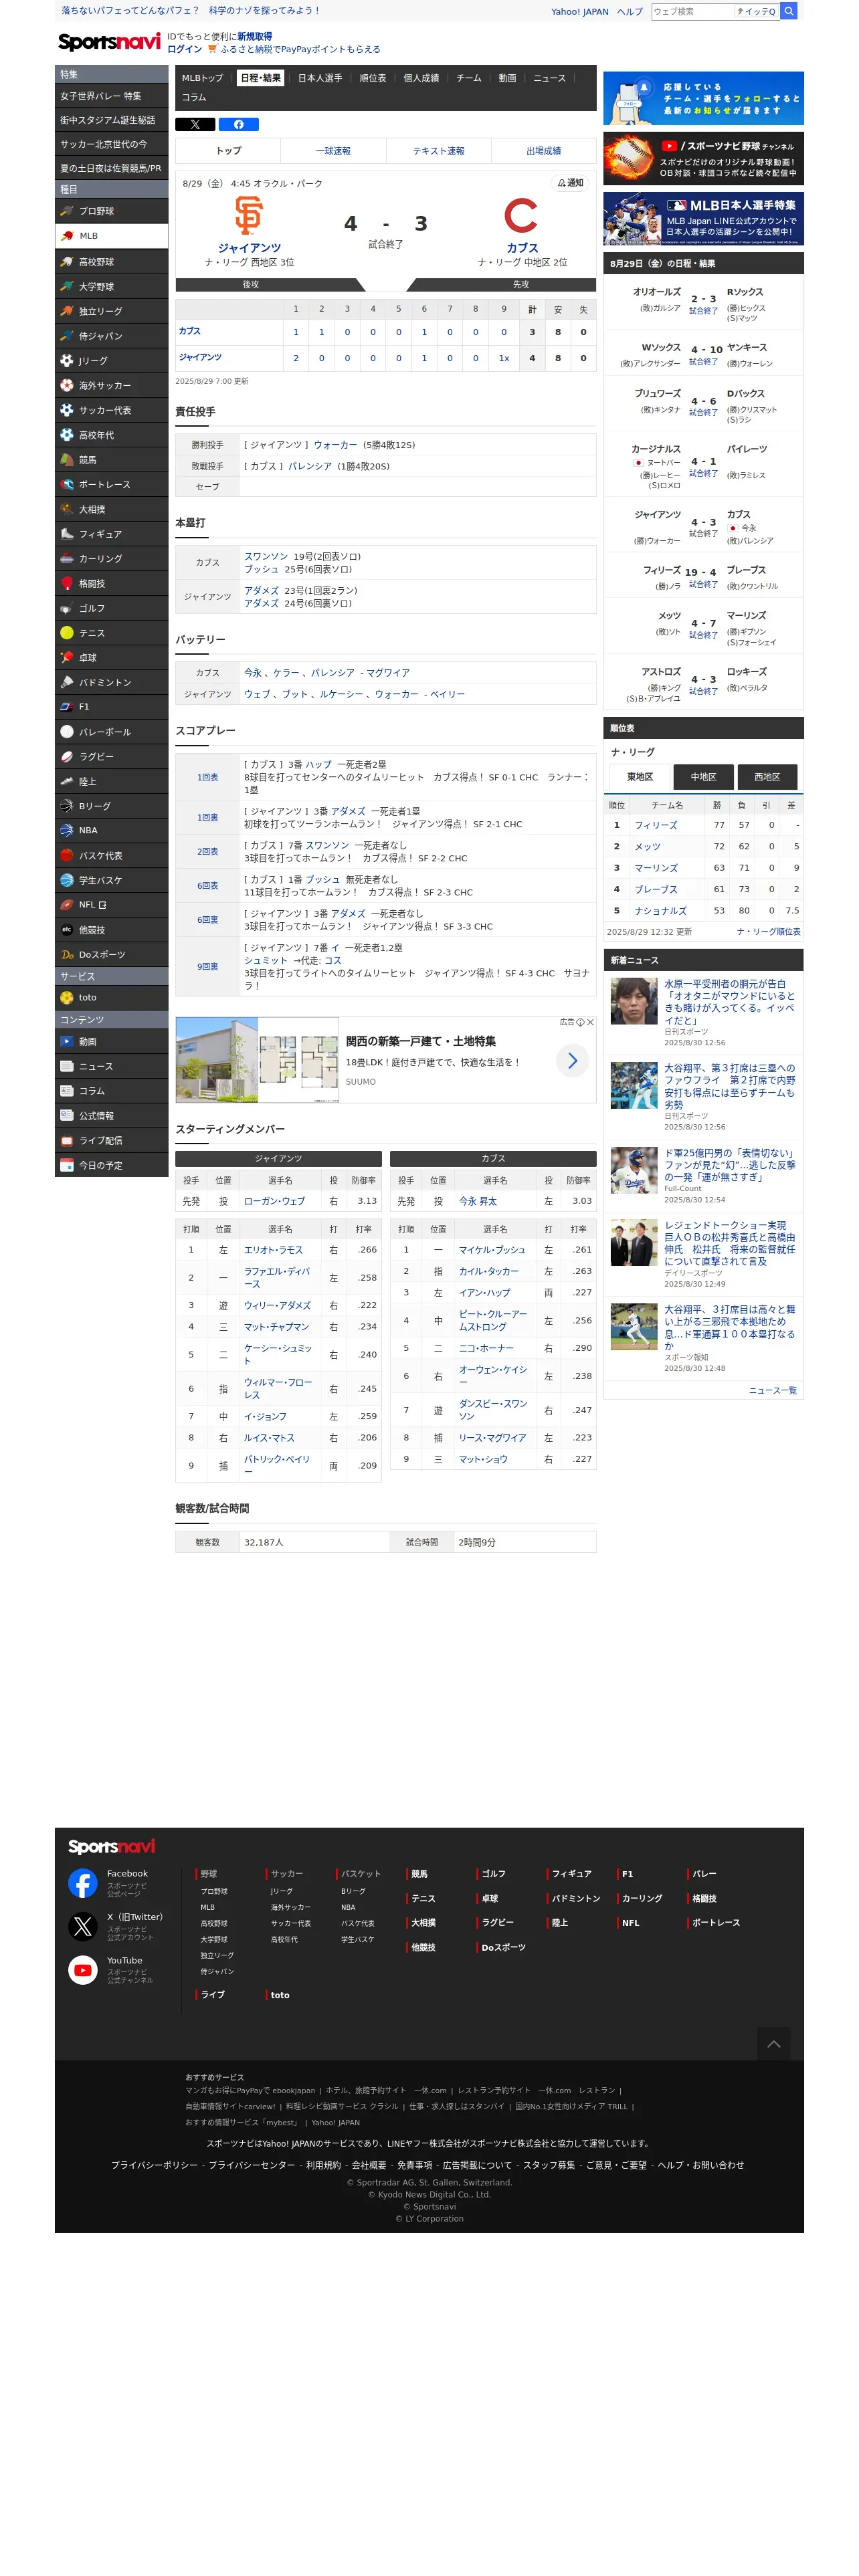Screen dimensions: 859x2576
Task: Open the MLB日本人選手特集 banner
Action: tap(703, 219)
